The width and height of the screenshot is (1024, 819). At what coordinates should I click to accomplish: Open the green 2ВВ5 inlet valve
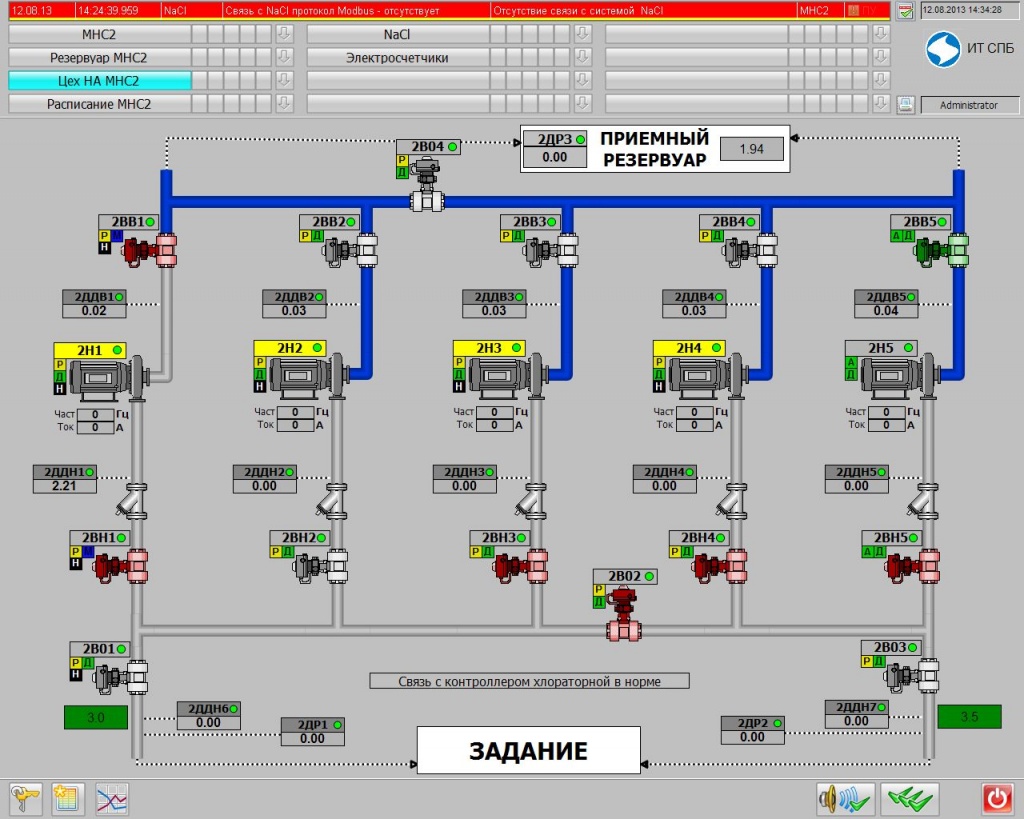pos(942,250)
